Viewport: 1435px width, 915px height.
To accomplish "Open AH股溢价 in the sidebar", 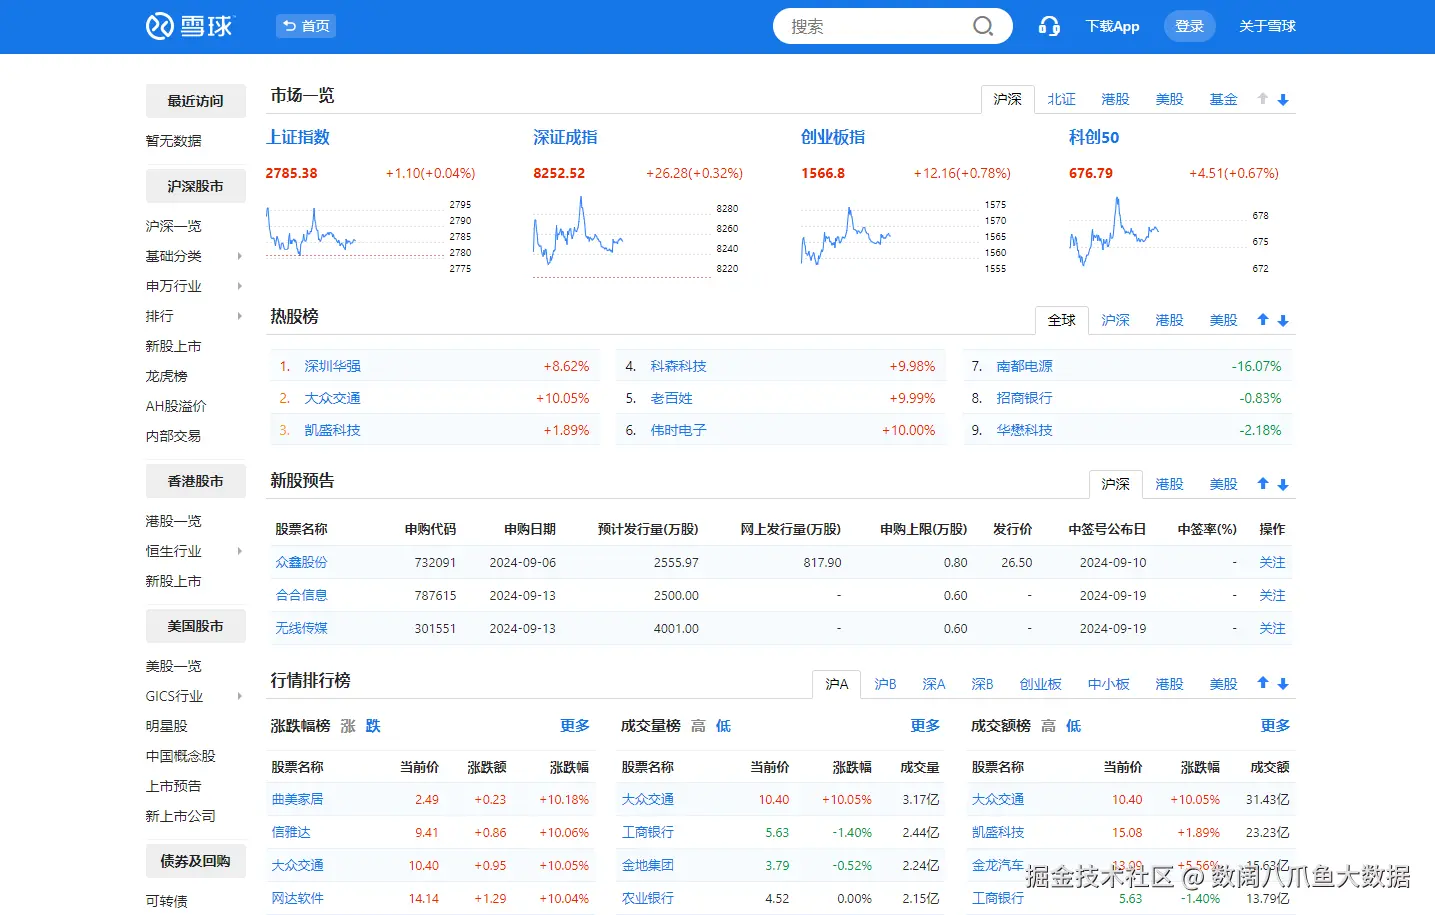I will click(x=176, y=406).
